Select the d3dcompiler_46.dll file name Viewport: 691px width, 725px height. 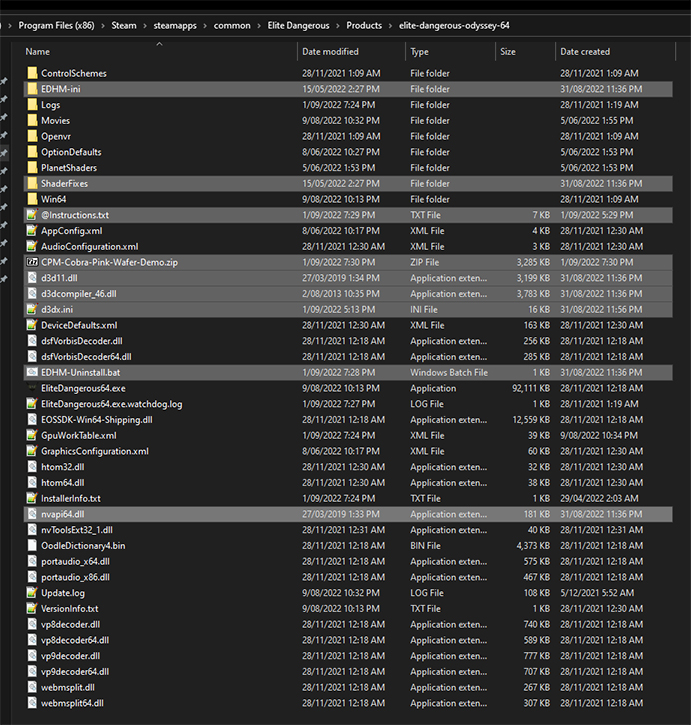point(79,294)
